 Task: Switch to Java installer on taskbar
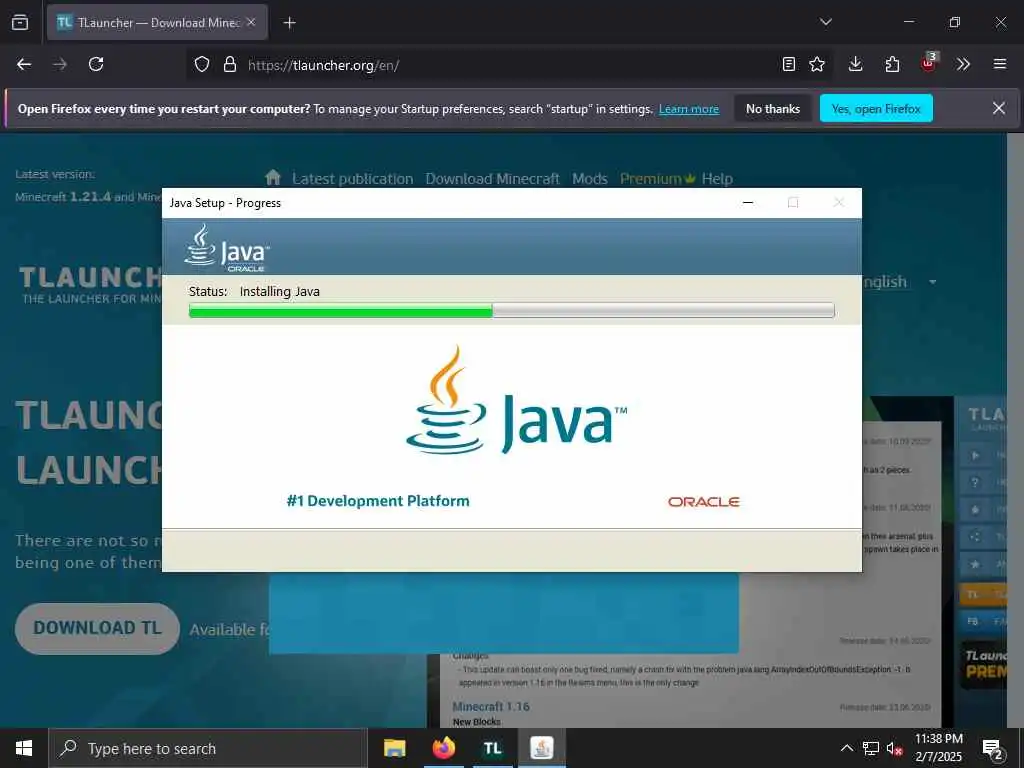[541, 748]
